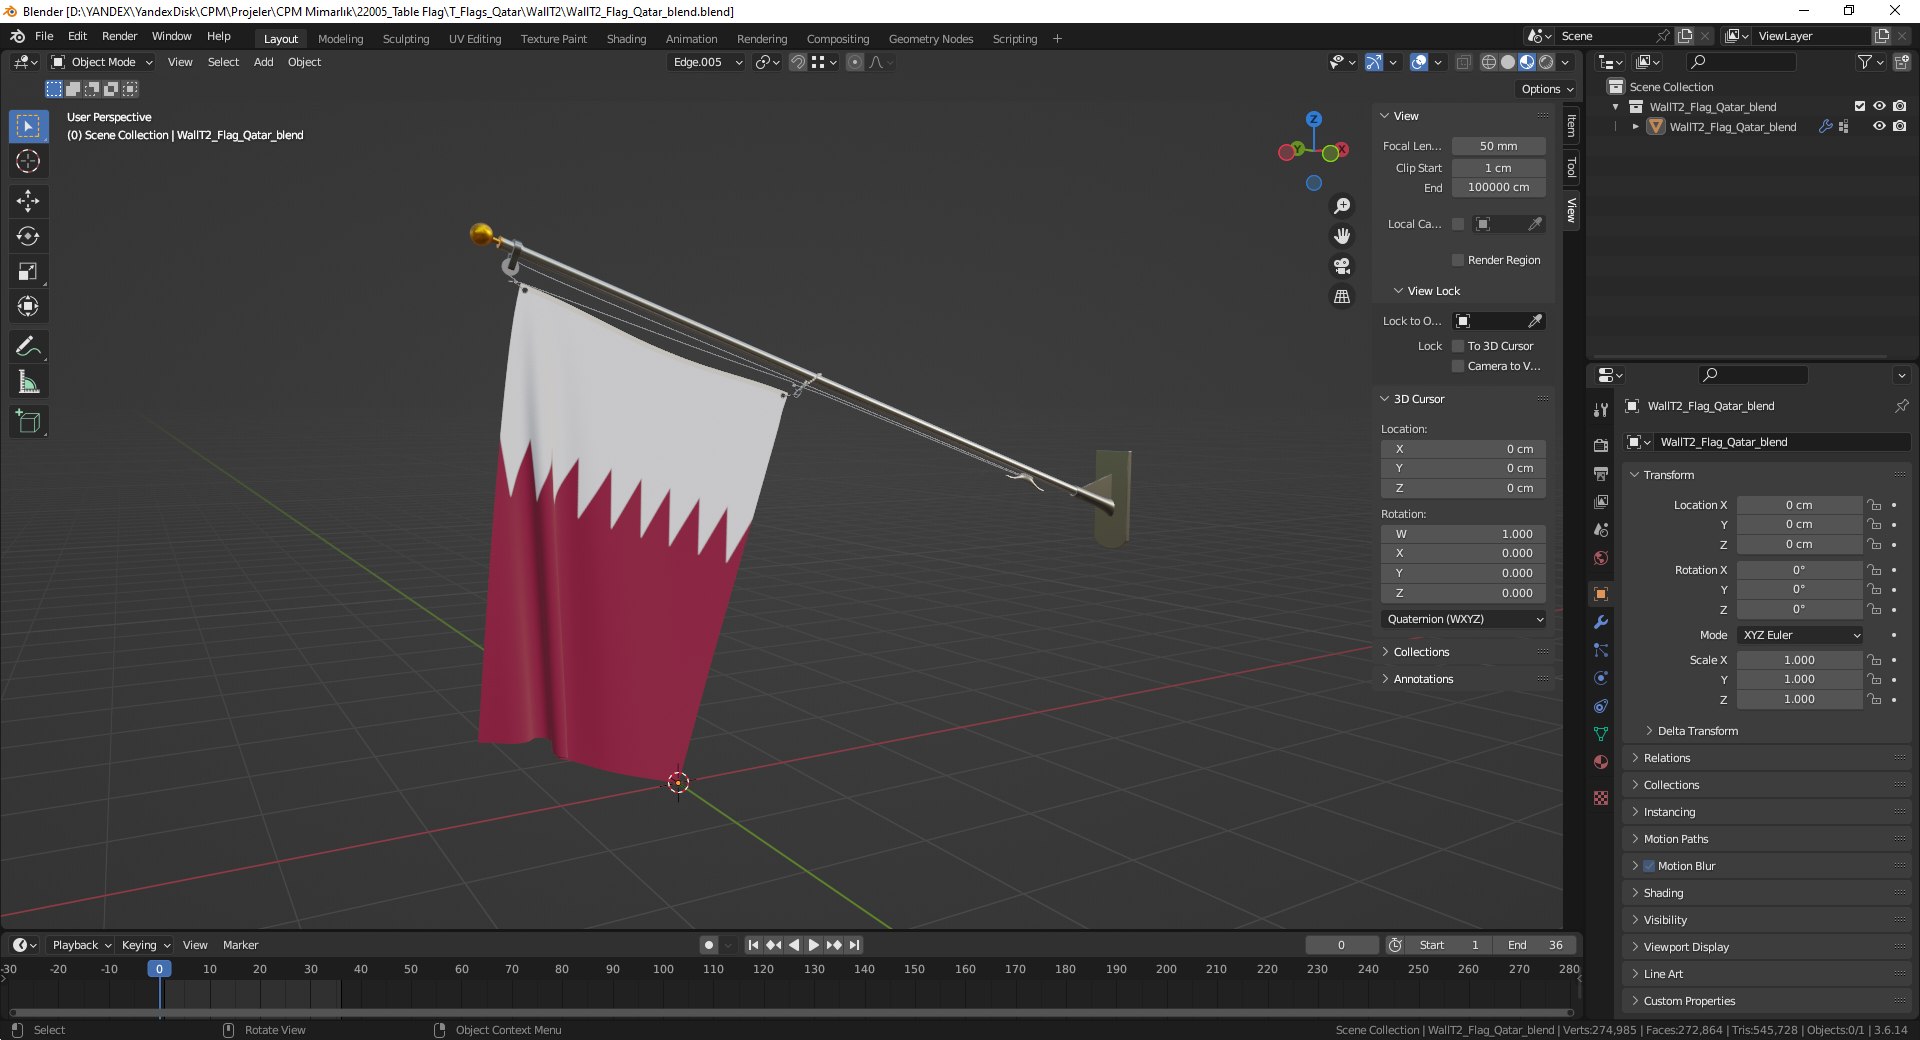This screenshot has width=1920, height=1040.
Task: Hide the WallT2_Flag_Qatar_blend object eye icon
Action: point(1879,126)
